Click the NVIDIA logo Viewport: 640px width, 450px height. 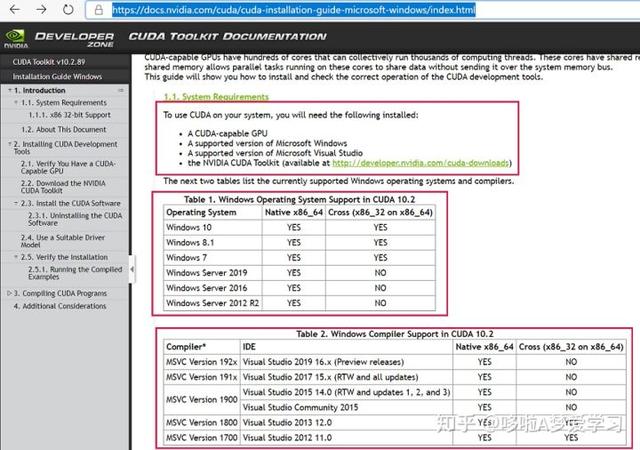[x=16, y=39]
